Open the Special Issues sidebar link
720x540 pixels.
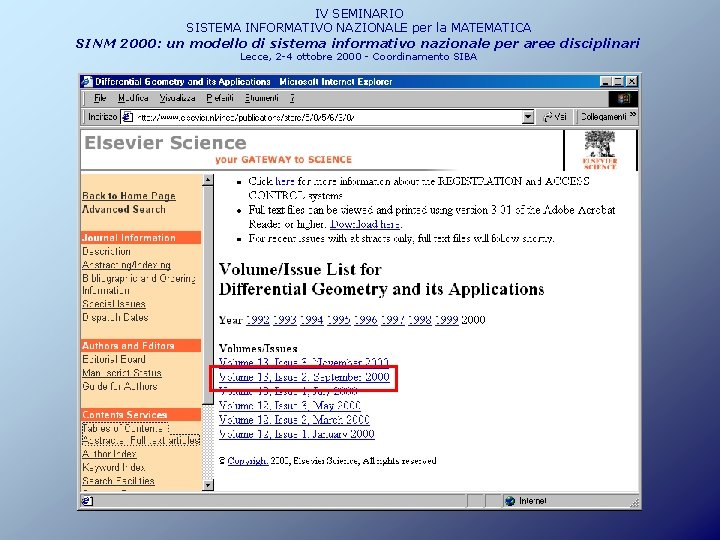113,304
